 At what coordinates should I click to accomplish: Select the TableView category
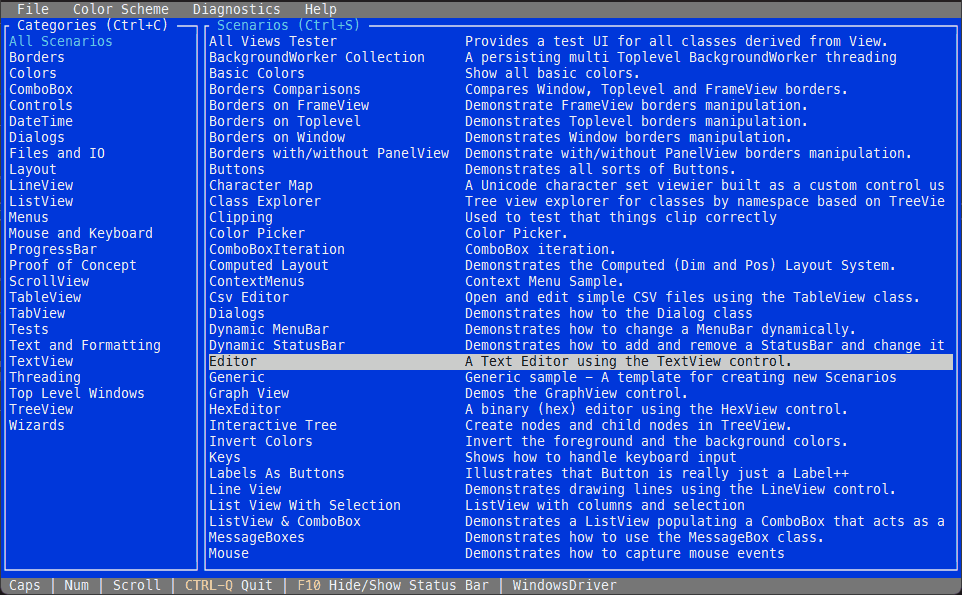(45, 296)
